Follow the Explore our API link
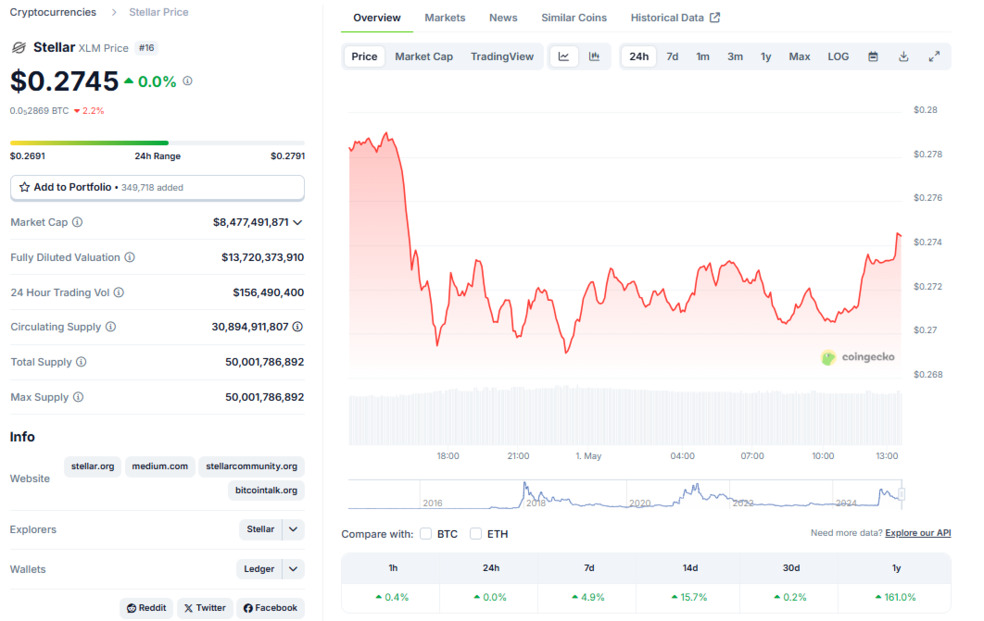 pyautogui.click(x=918, y=533)
